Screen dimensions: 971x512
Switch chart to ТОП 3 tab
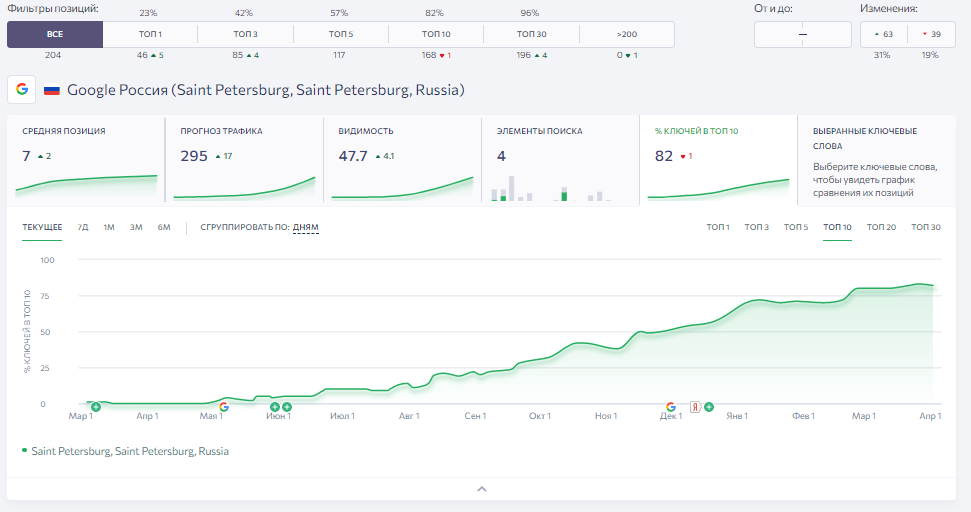point(757,227)
